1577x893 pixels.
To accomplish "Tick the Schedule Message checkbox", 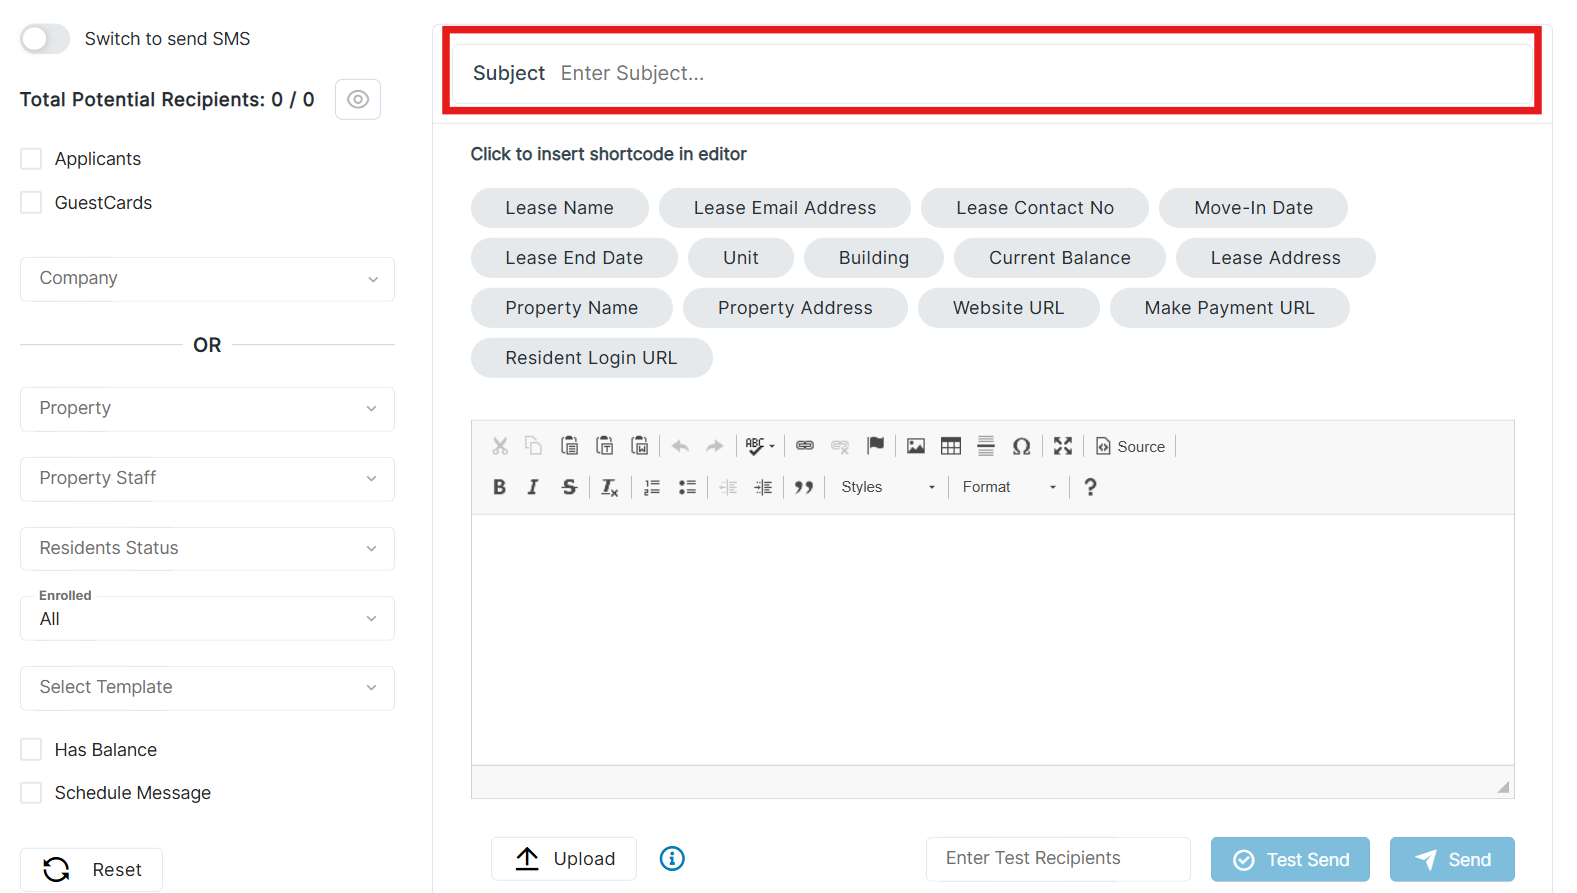I will pos(32,793).
